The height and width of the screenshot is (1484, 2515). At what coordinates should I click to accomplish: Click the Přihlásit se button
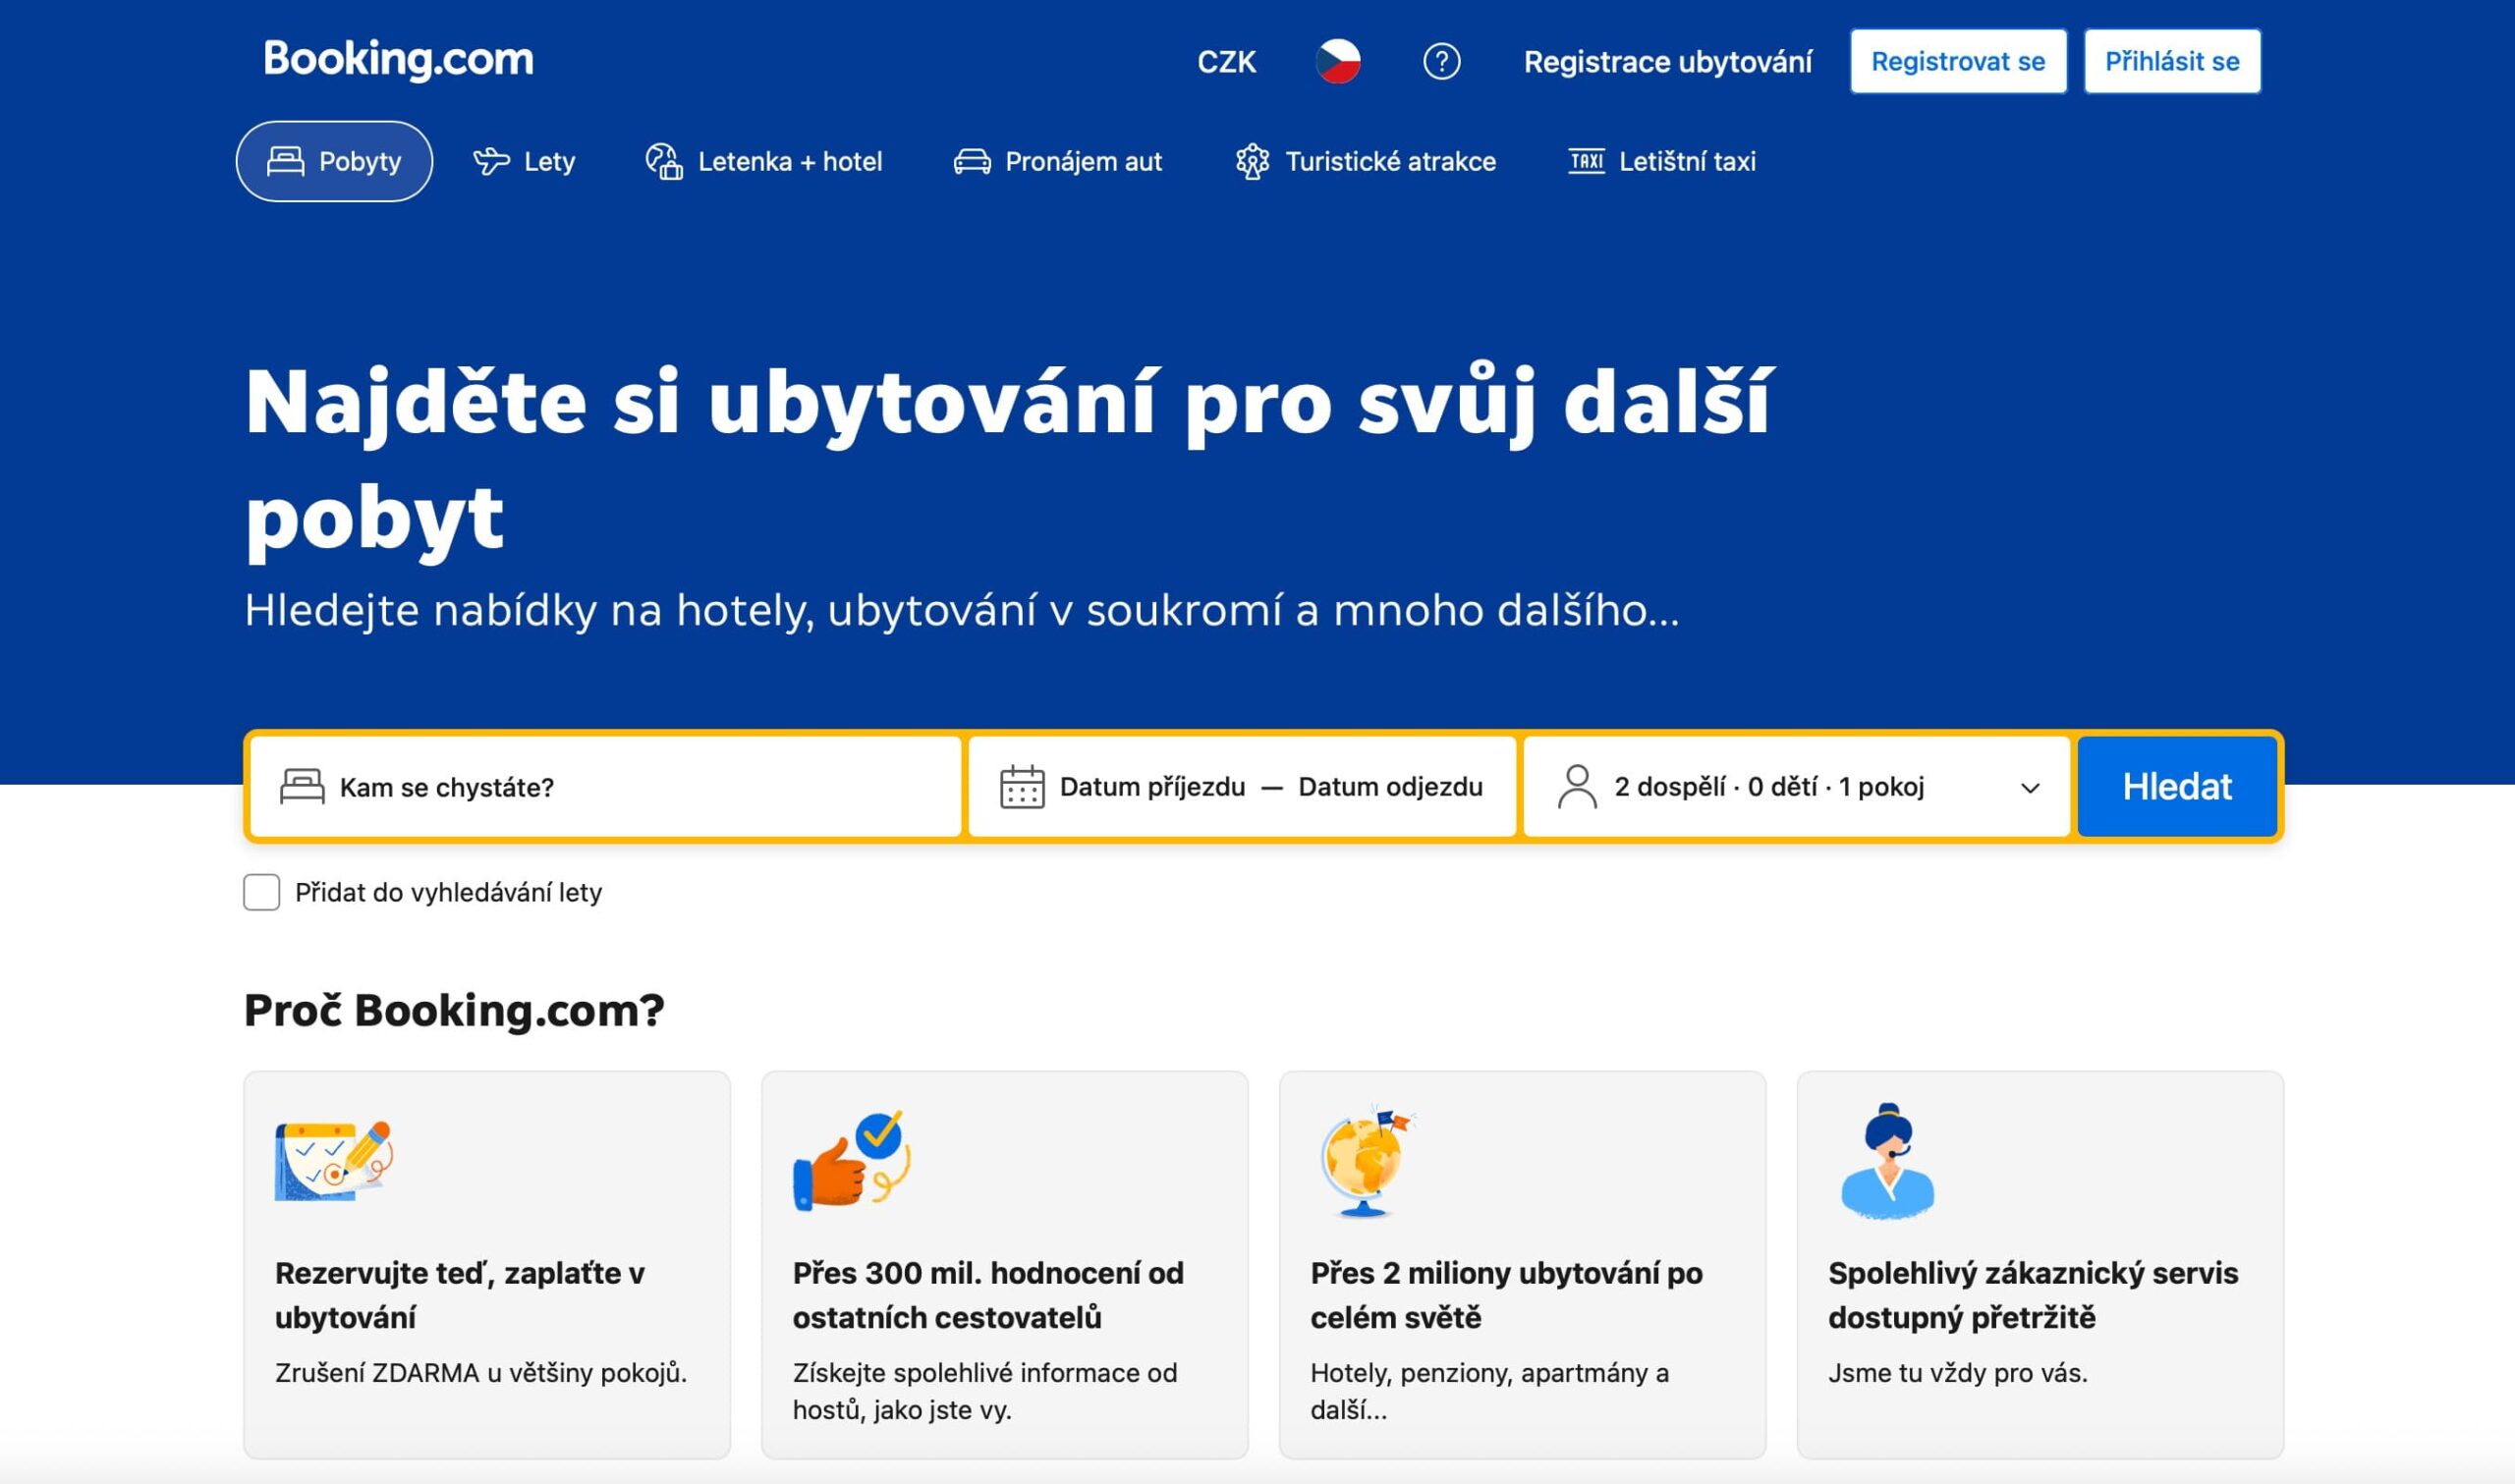click(x=2170, y=60)
